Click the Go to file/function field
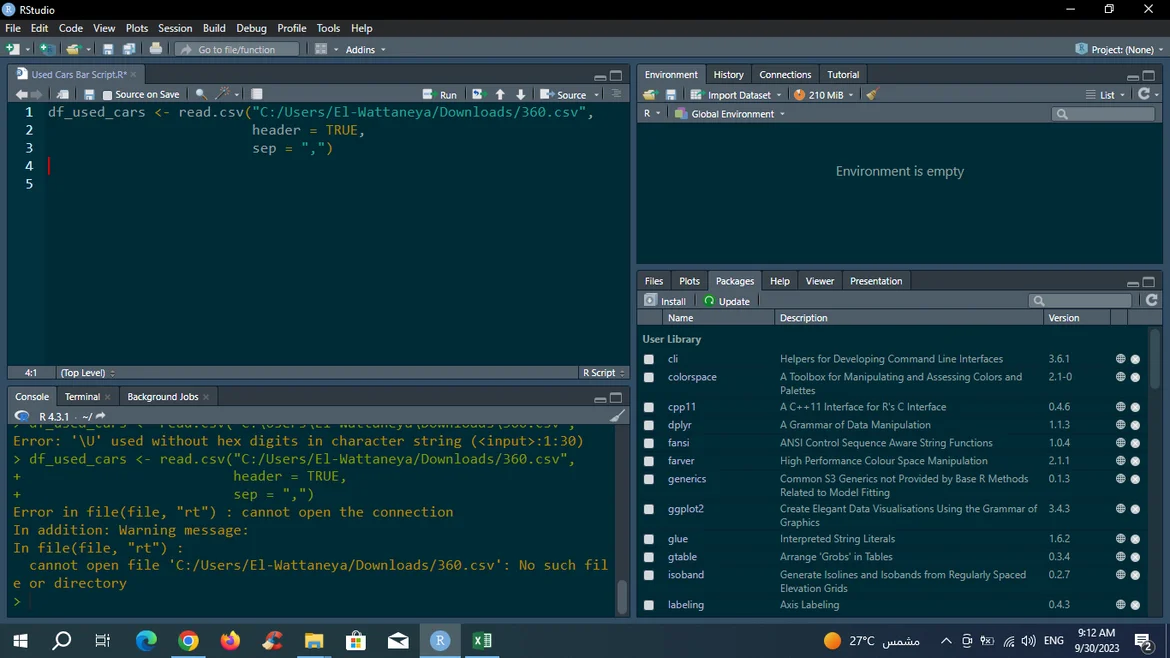 coord(237,49)
